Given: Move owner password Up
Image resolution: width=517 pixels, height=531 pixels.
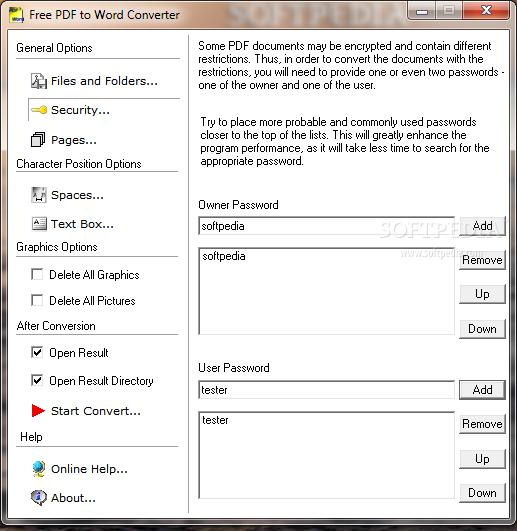Looking at the screenshot, I should (482, 294).
